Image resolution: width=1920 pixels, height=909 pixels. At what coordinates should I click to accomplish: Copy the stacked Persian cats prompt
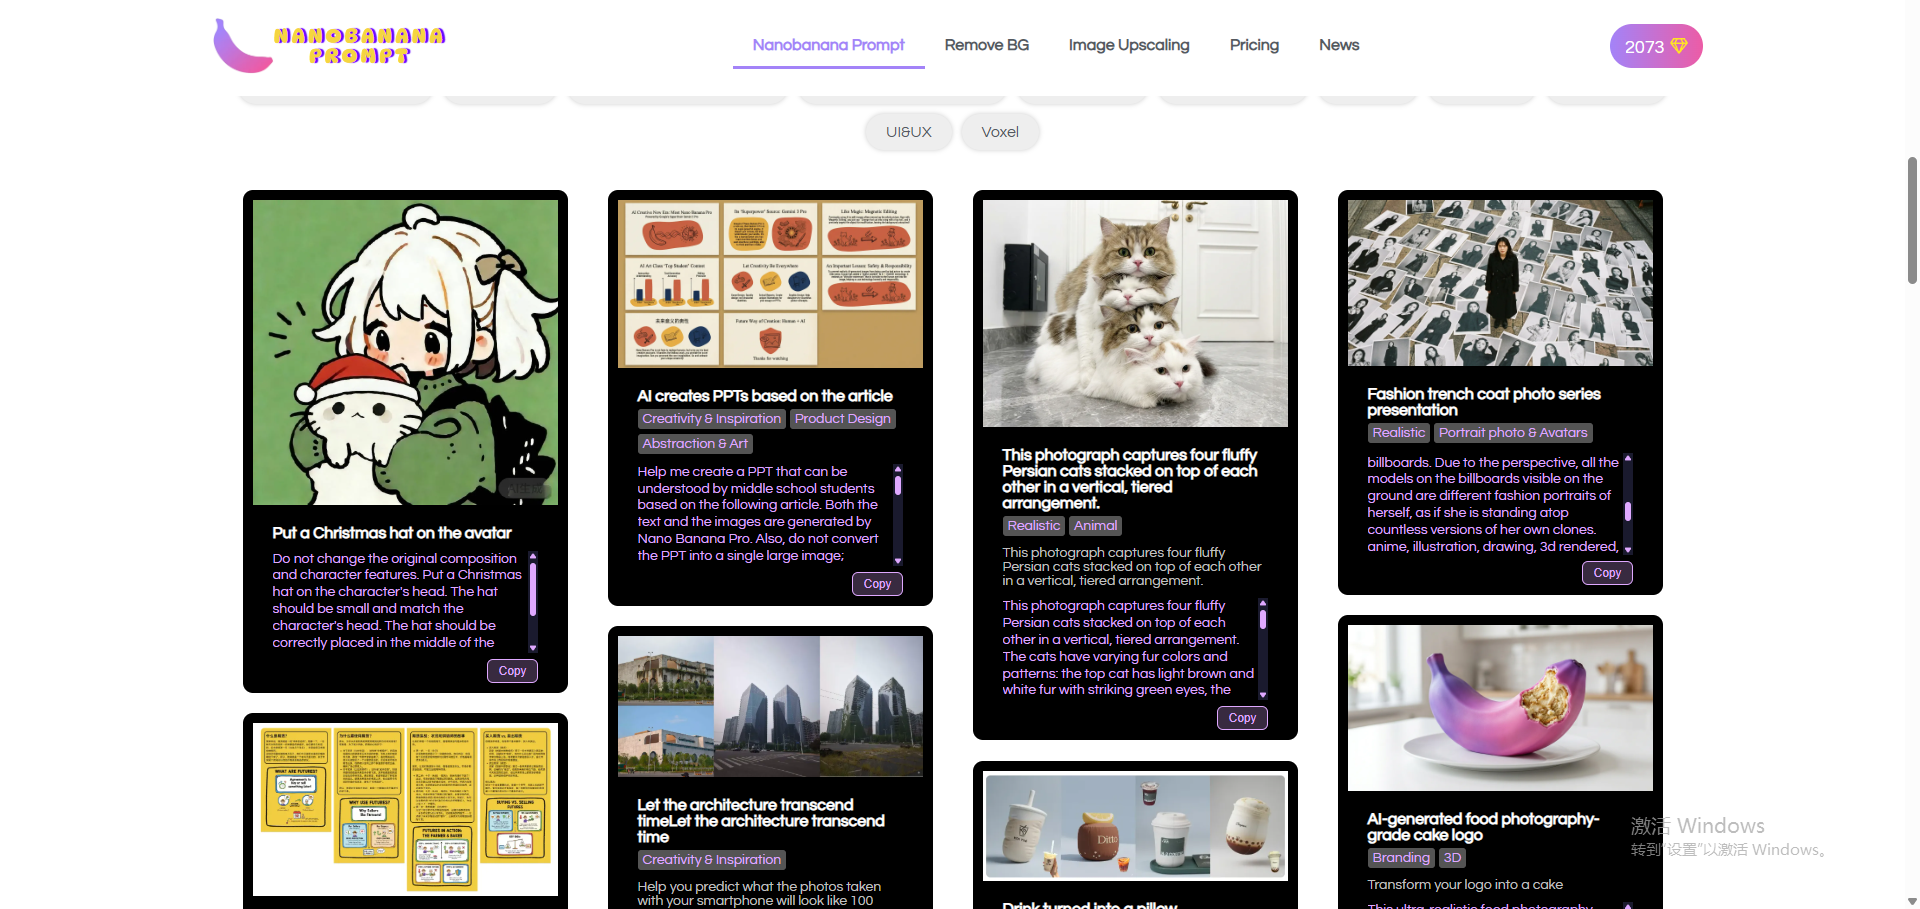click(1242, 718)
